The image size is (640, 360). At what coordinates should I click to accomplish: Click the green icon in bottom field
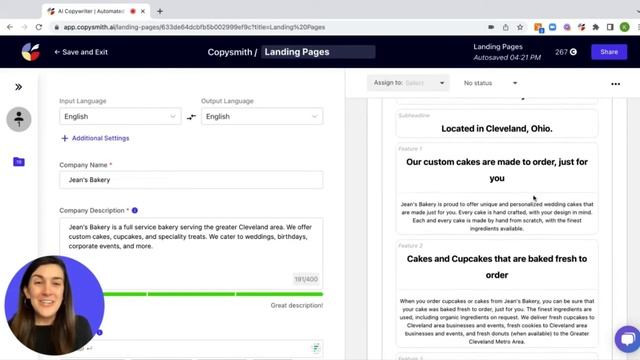316,348
